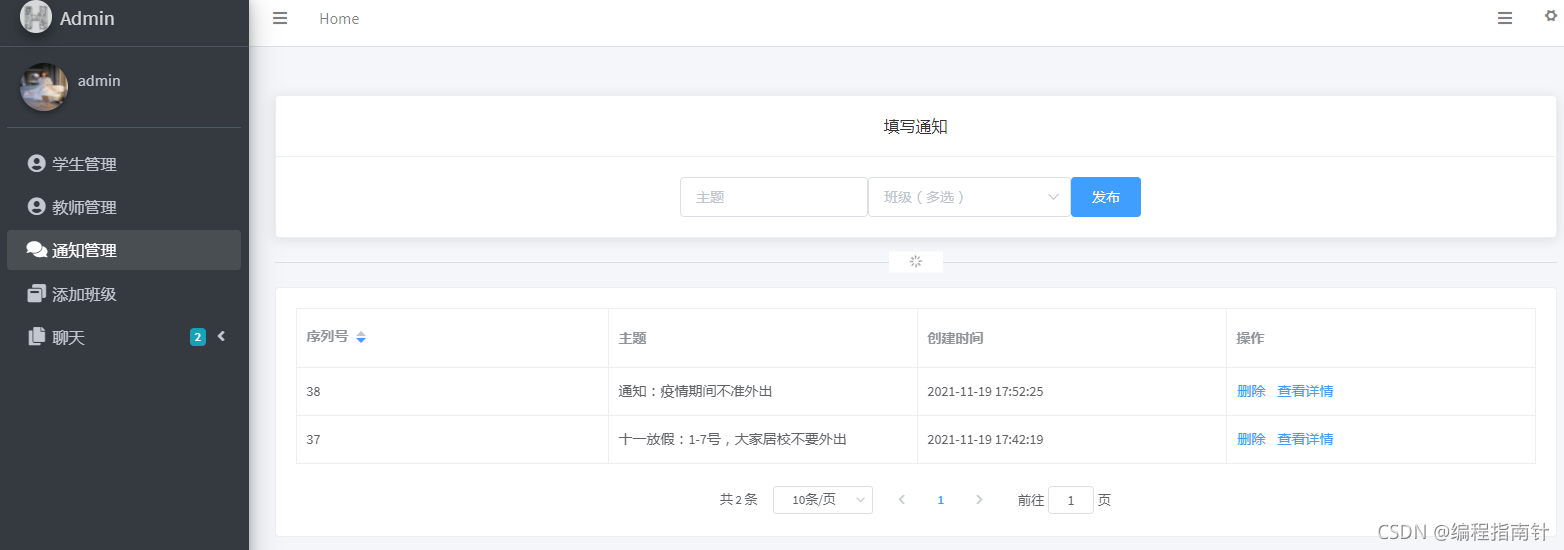Open the top-right hamburger menu icon
This screenshot has width=1564, height=550.
point(1505,18)
